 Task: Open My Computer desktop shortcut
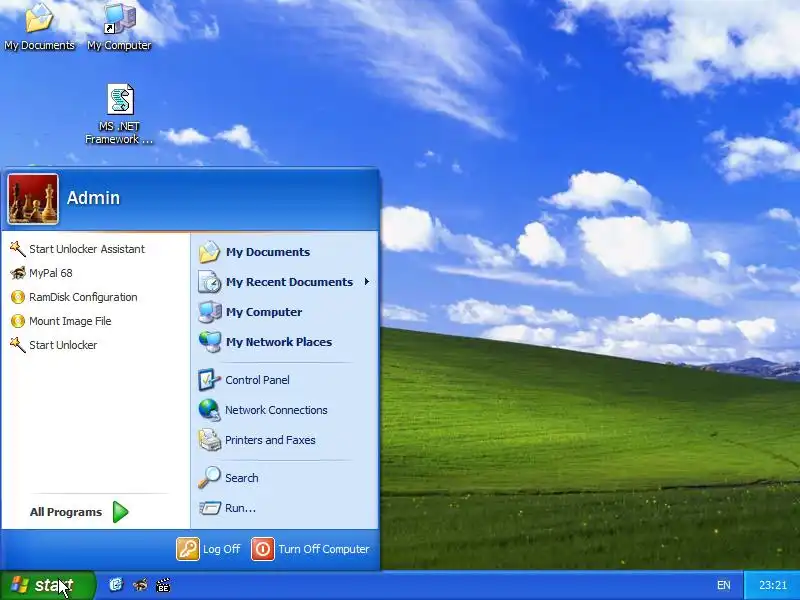coord(119,27)
